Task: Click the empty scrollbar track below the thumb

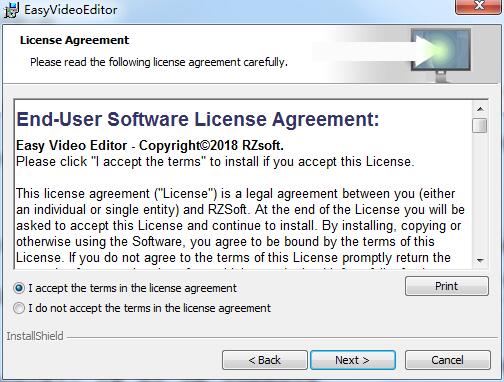Action: 480,193
